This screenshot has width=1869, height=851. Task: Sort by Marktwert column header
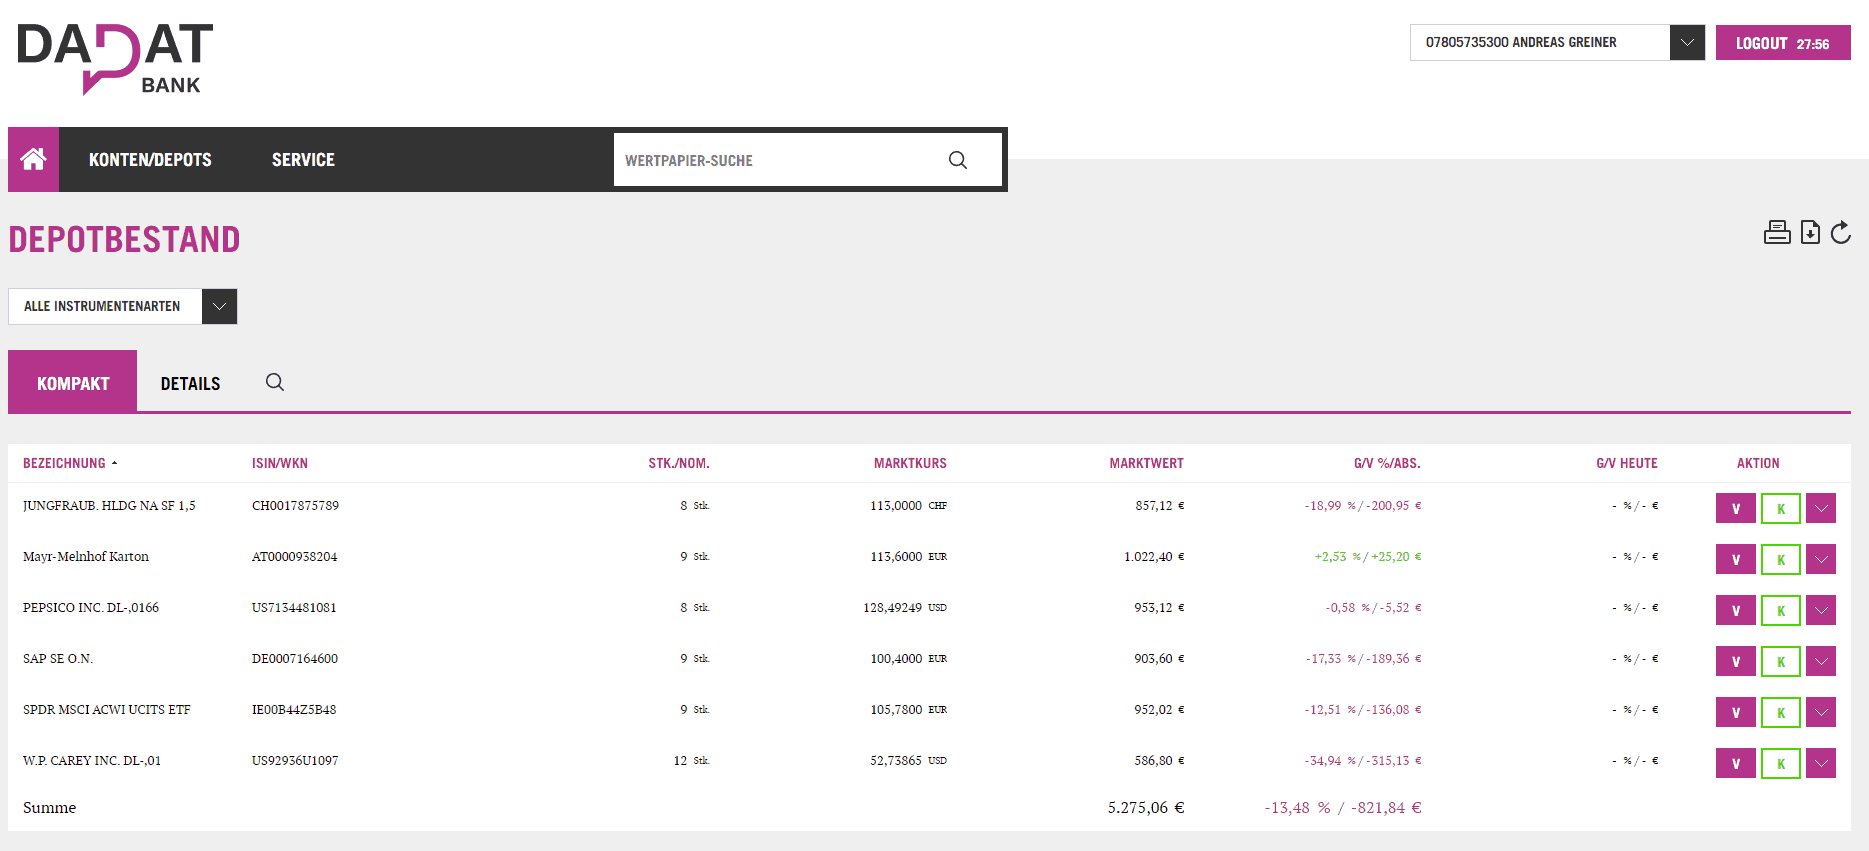coord(1146,463)
